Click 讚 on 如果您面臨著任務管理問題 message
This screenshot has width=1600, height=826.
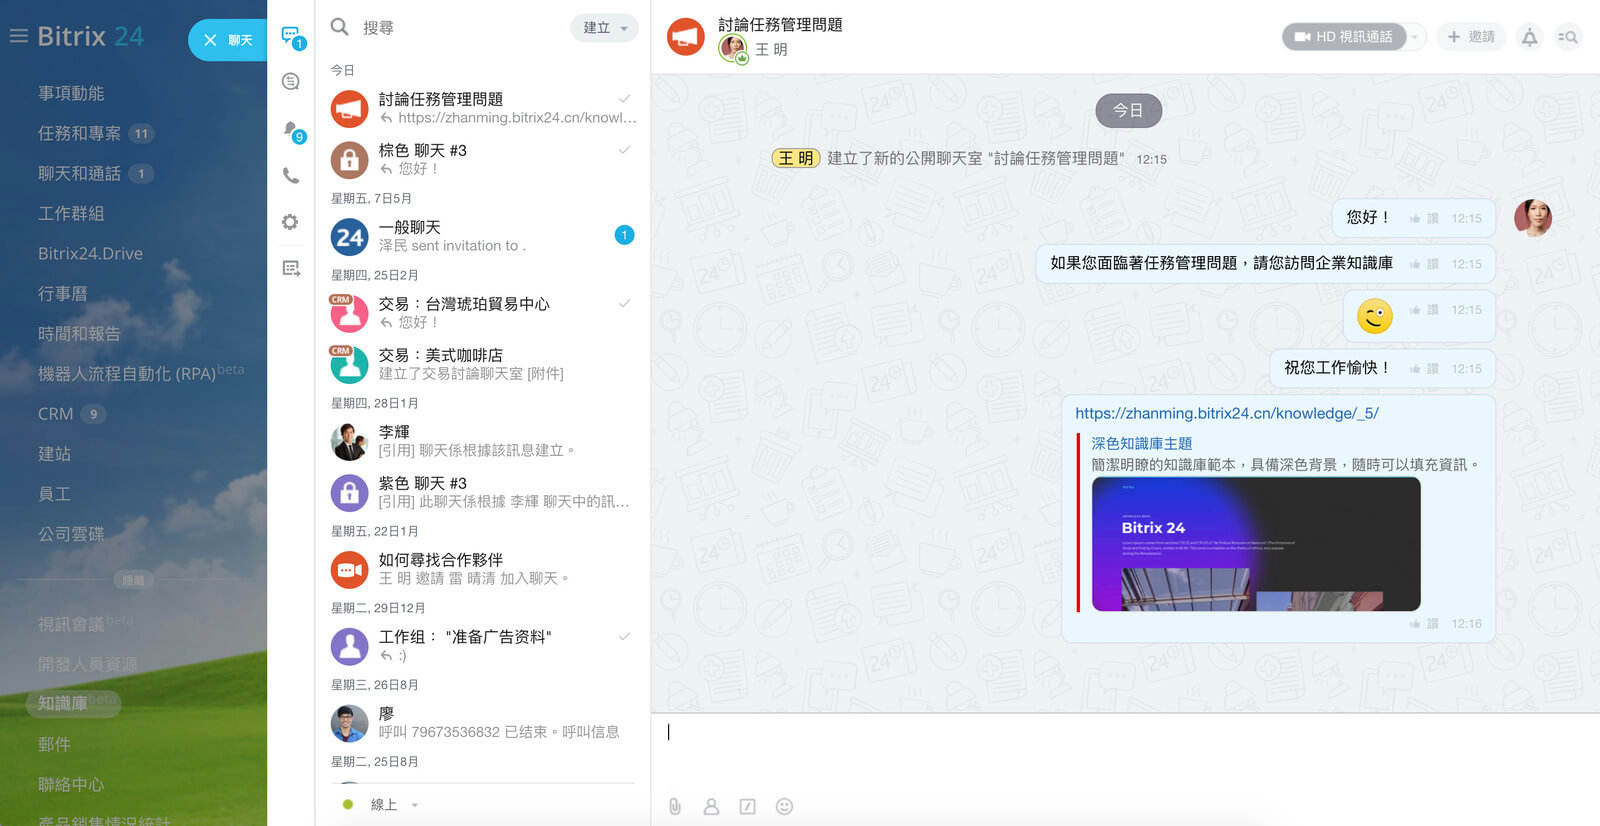click(1432, 264)
